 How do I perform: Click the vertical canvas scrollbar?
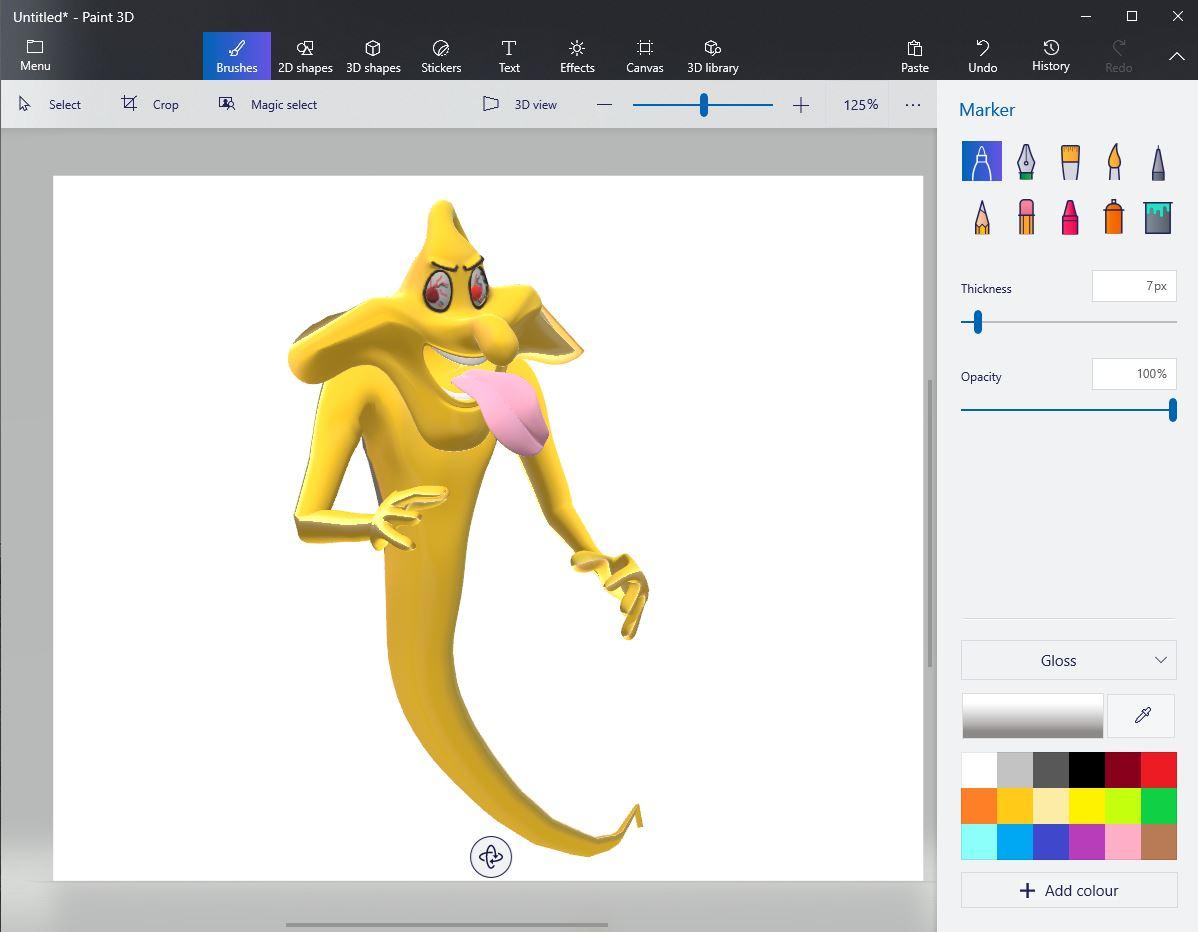click(930, 523)
